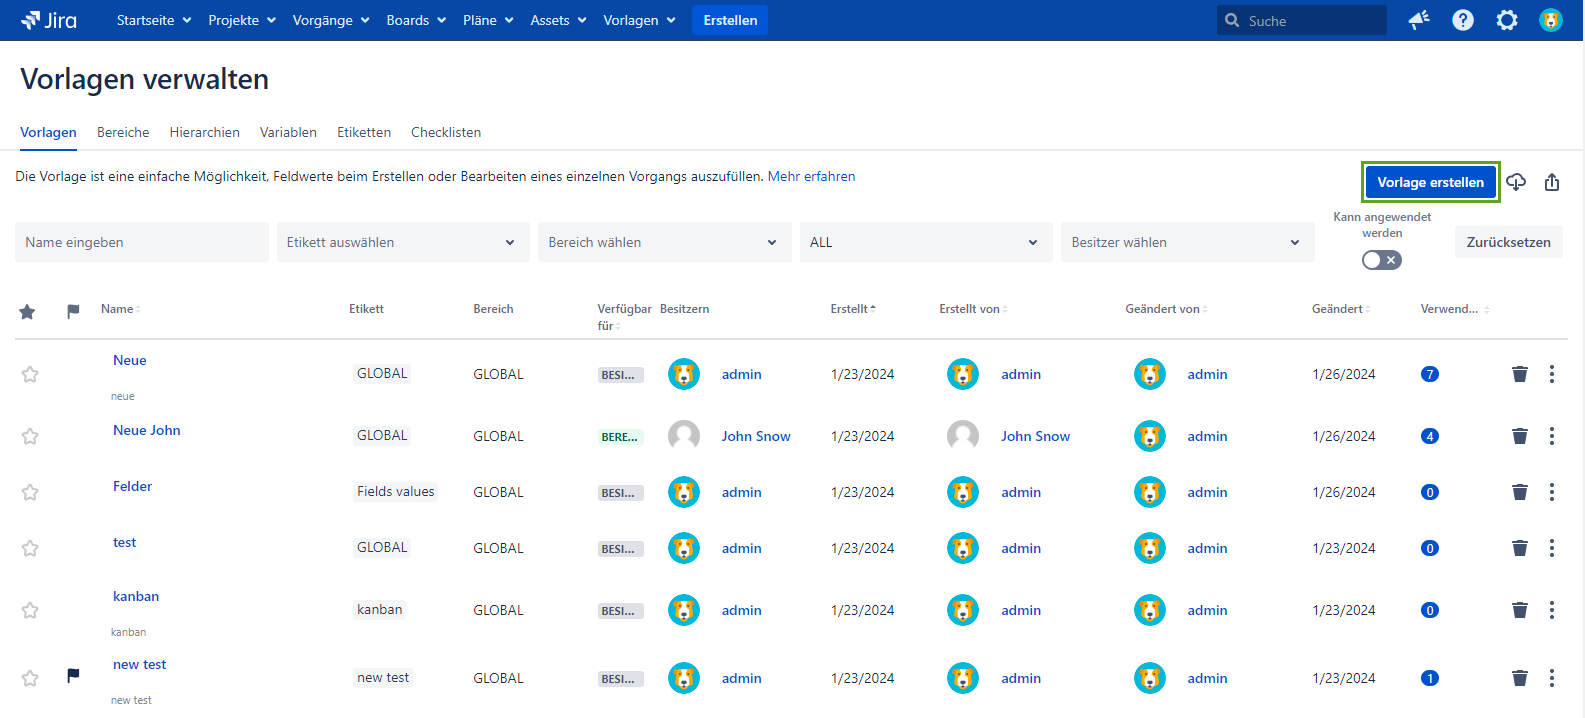The width and height of the screenshot is (1585, 718).
Task: Open 'Besitzer wählen' dropdown
Action: (x=1186, y=242)
